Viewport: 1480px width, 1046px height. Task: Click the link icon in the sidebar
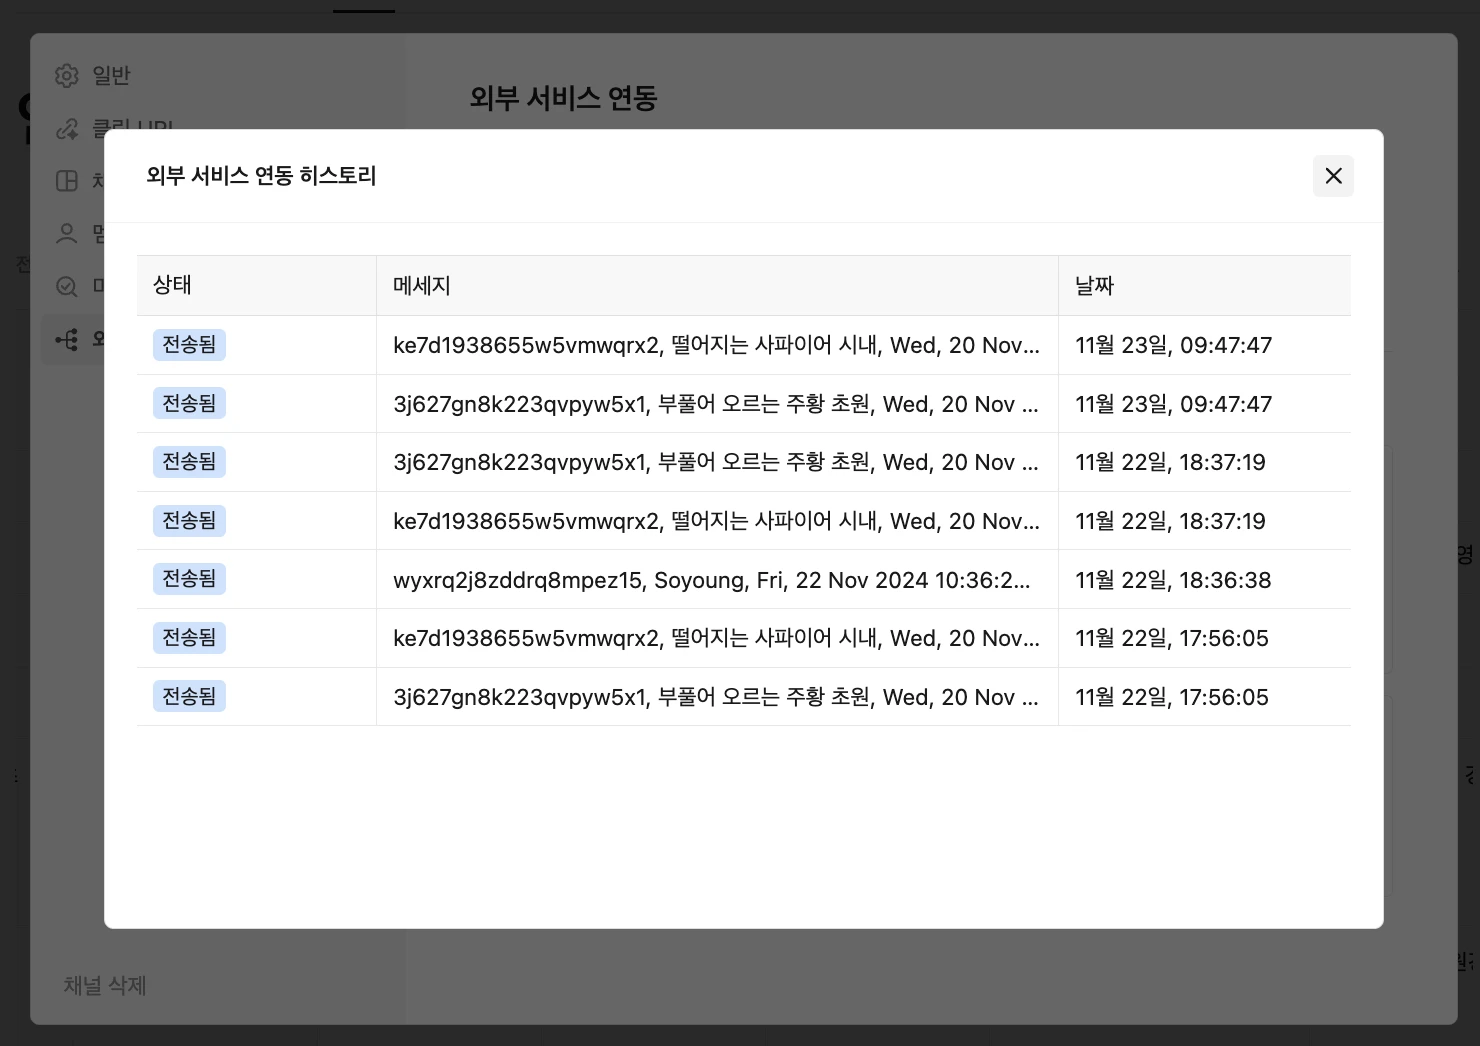[67, 128]
